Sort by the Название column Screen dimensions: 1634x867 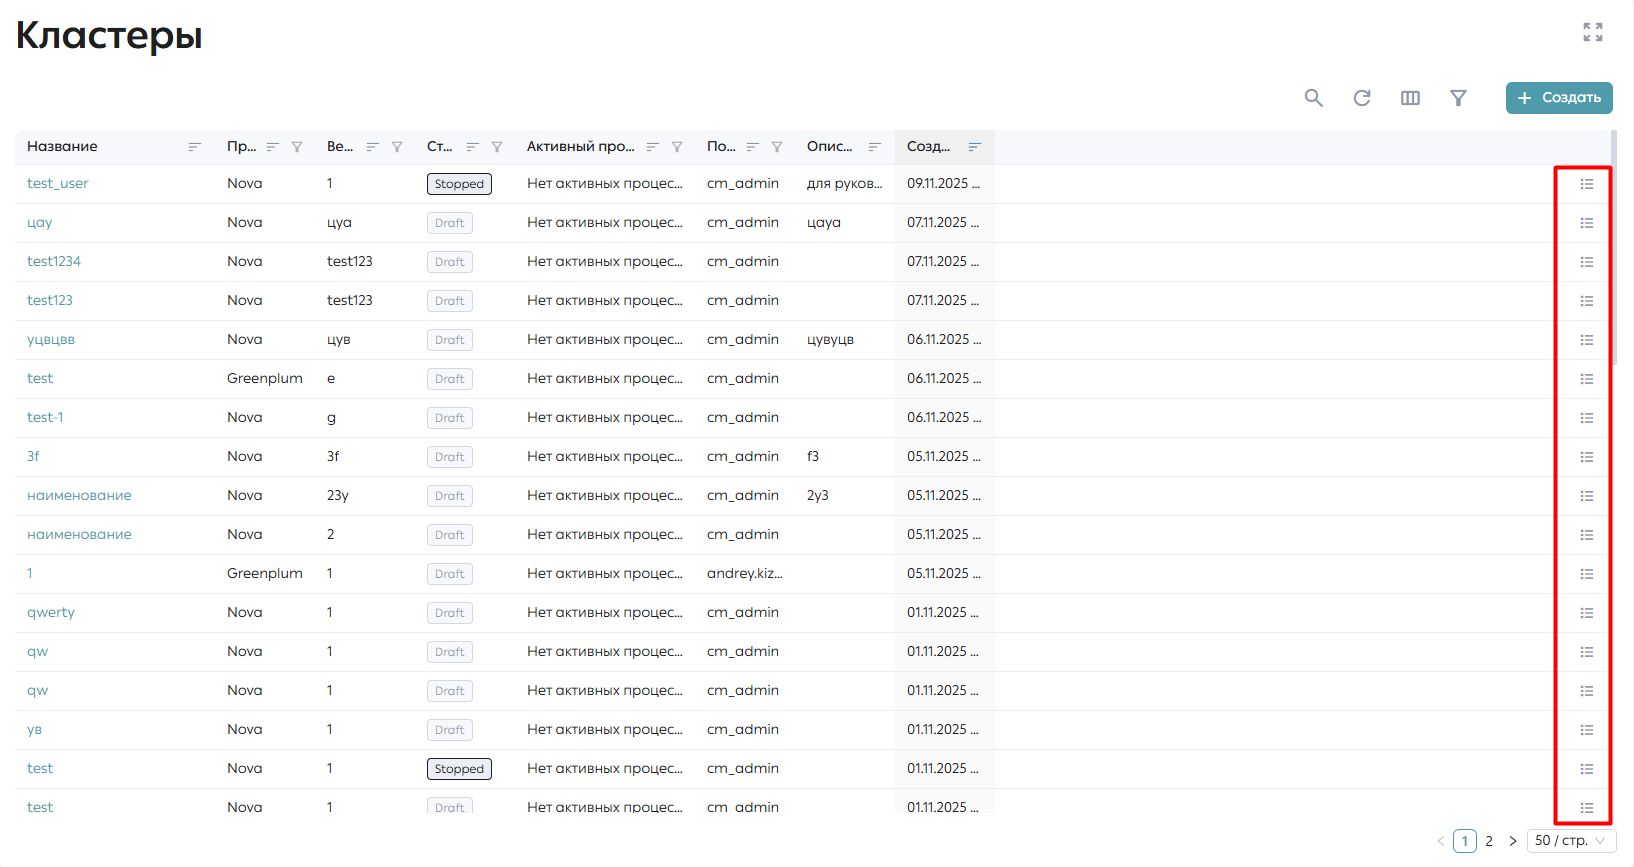(195, 147)
